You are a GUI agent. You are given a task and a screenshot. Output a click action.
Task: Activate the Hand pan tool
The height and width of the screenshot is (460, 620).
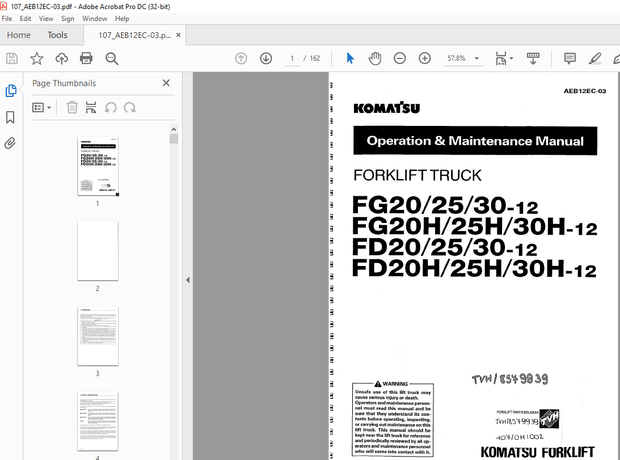375,59
